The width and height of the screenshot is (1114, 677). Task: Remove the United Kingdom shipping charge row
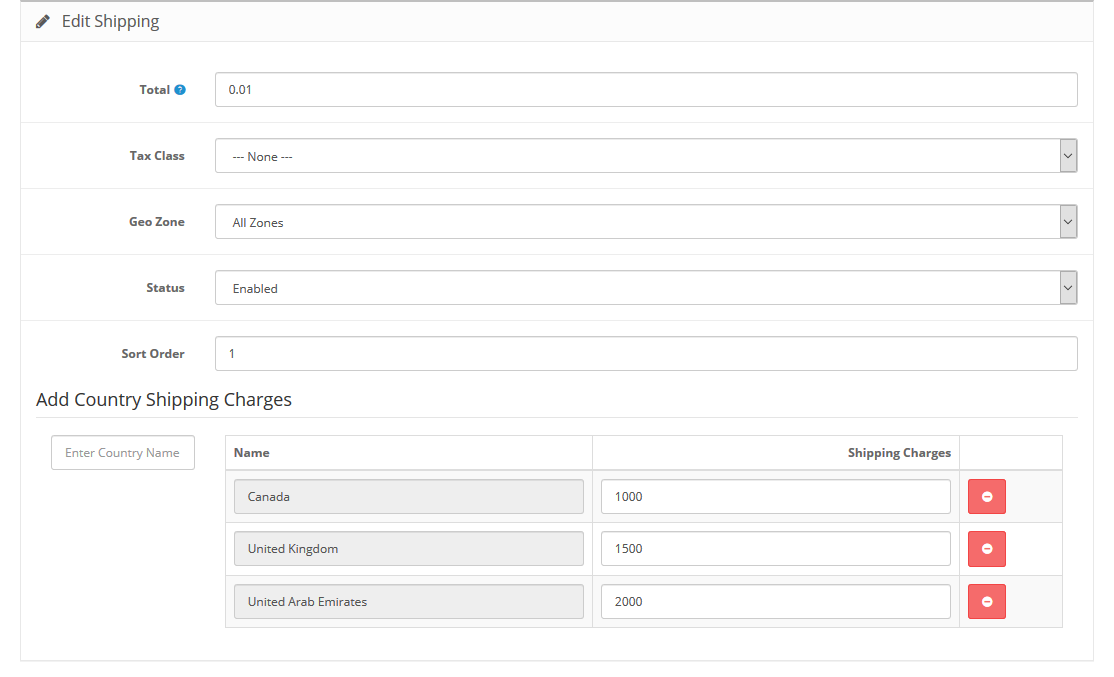[x=987, y=548]
